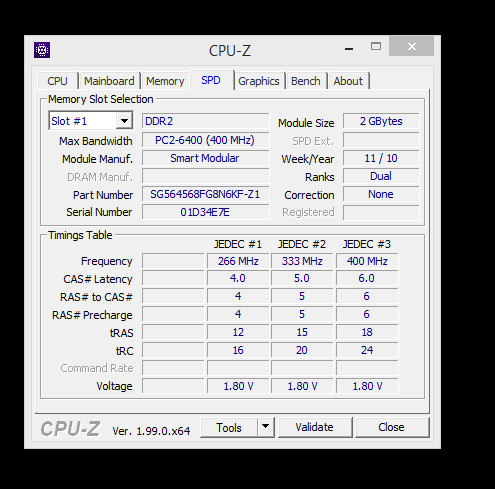Click the Validate button
Image resolution: width=495 pixels, height=489 pixels.
315,427
